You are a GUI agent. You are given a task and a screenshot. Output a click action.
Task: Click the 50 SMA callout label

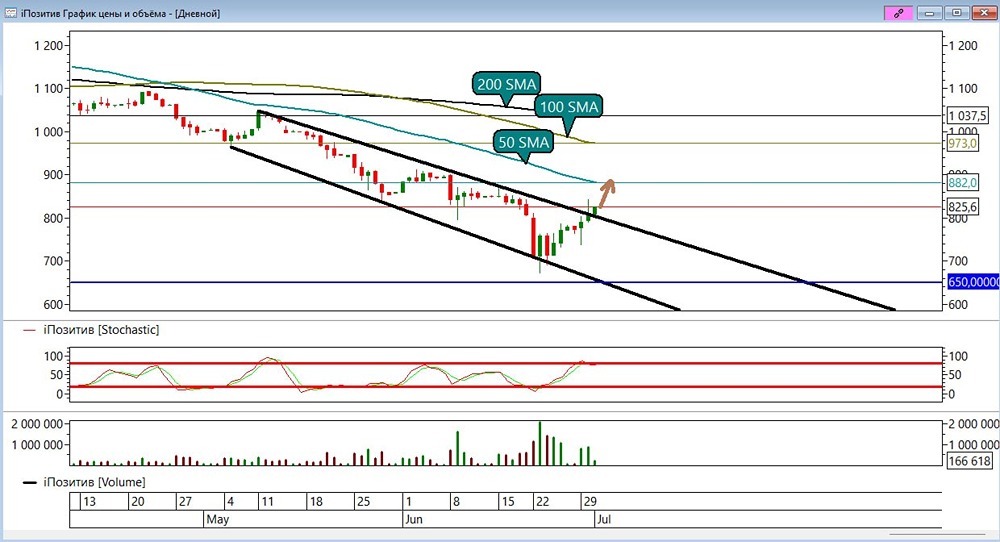click(524, 142)
